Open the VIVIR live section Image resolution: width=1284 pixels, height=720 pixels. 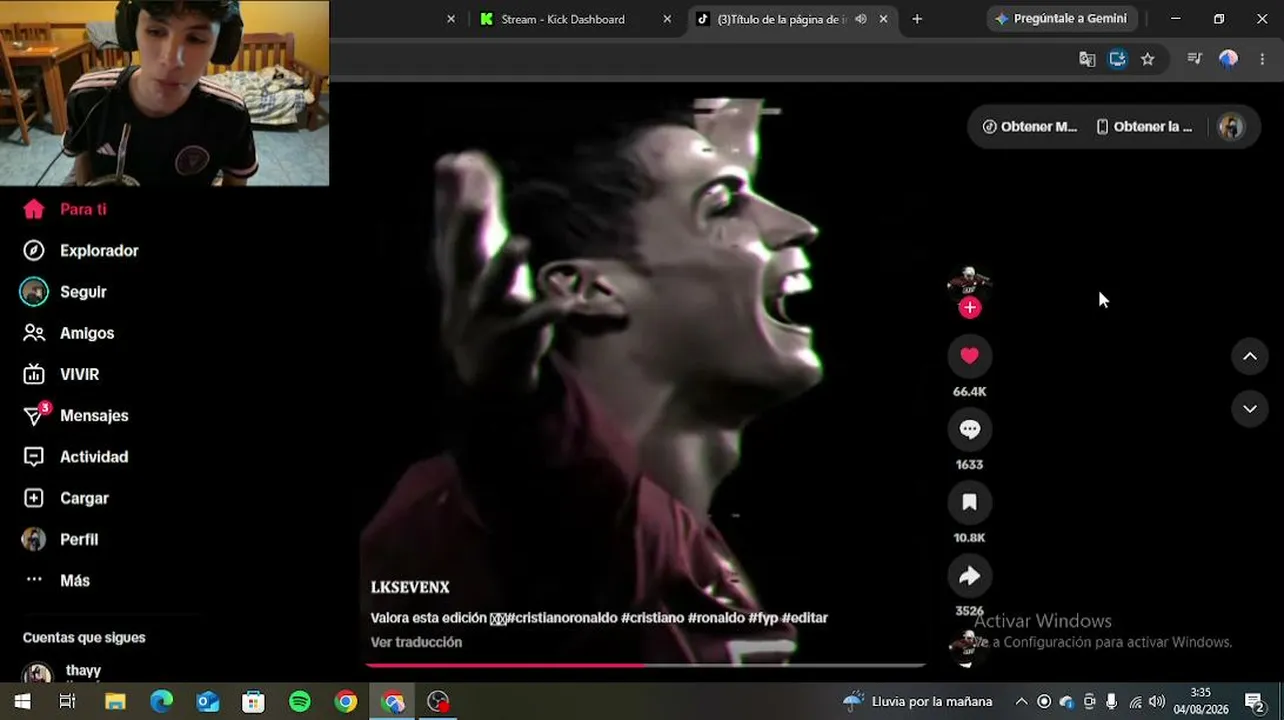point(61,374)
